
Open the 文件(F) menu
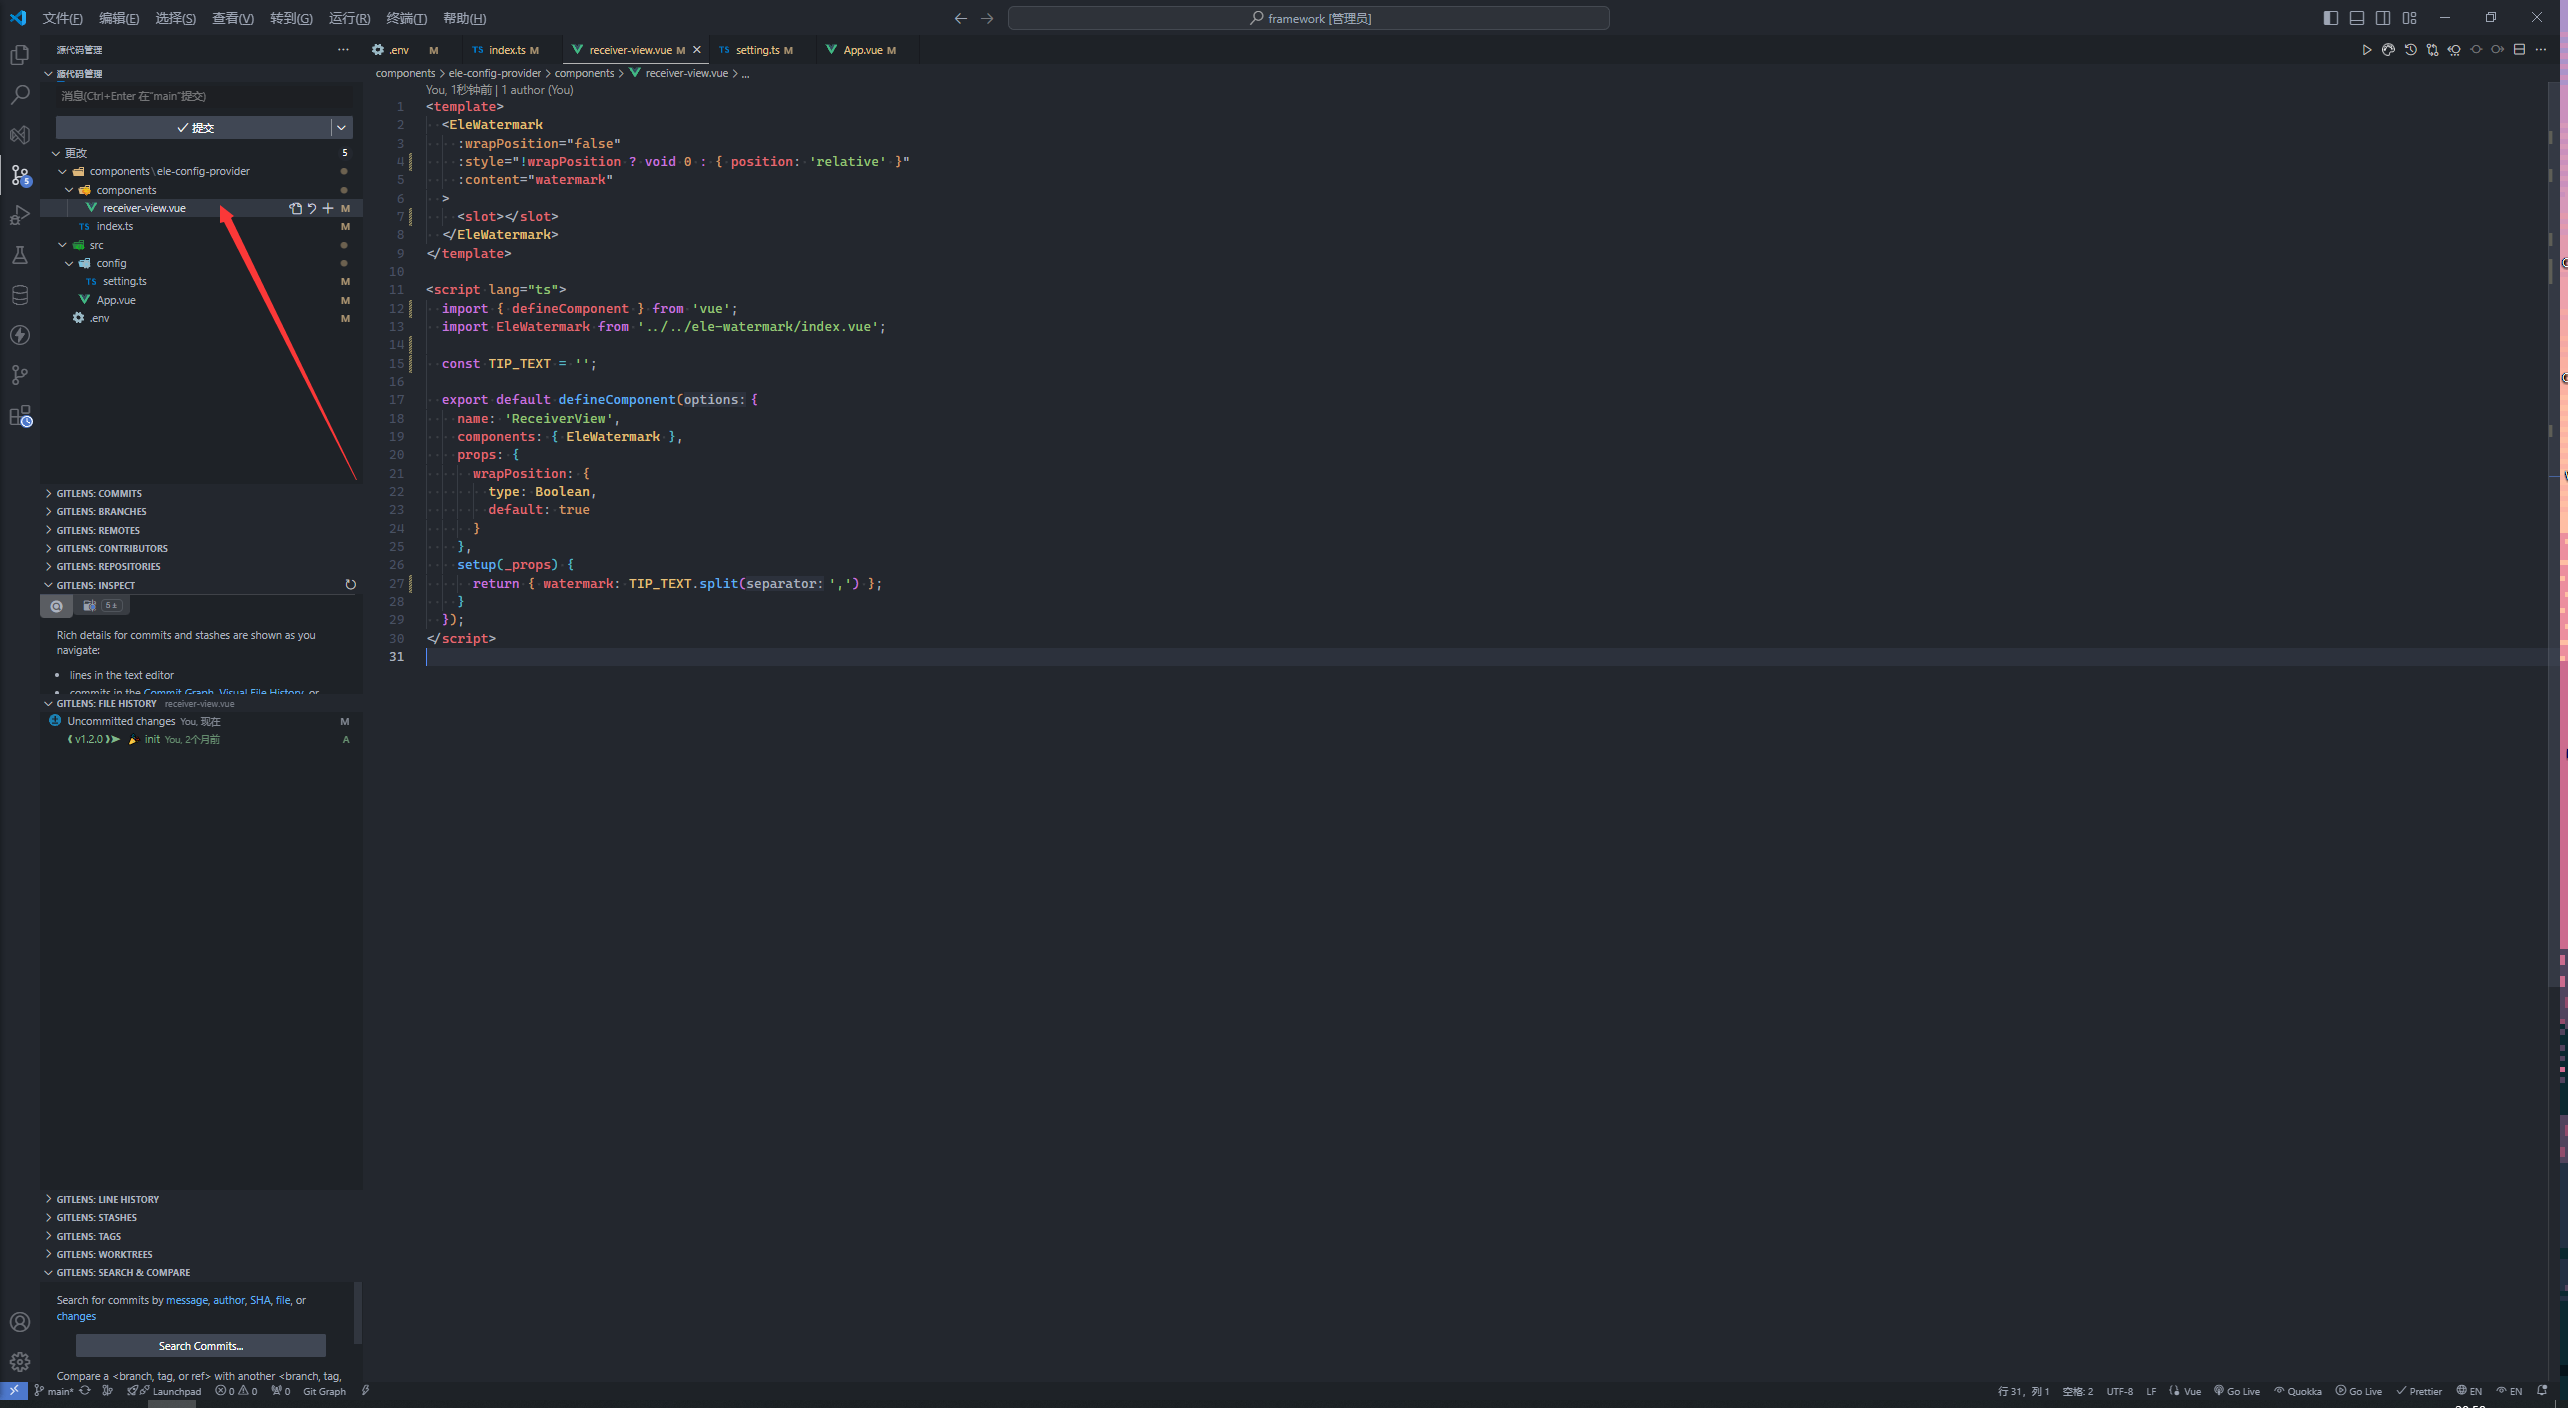pos(63,18)
